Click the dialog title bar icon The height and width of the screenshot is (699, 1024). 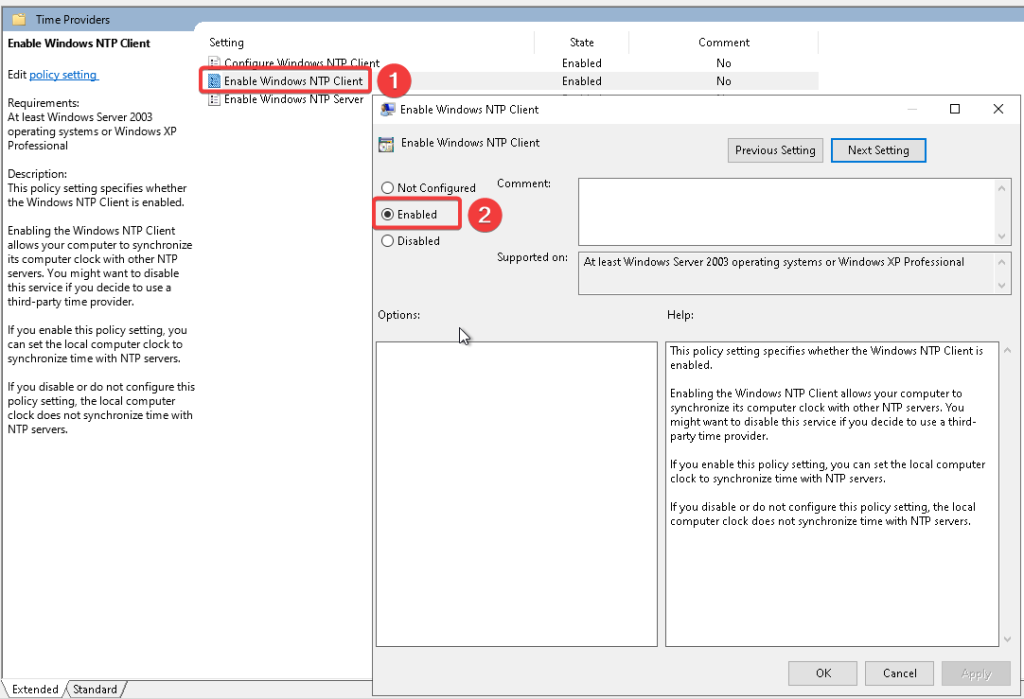click(x=387, y=109)
